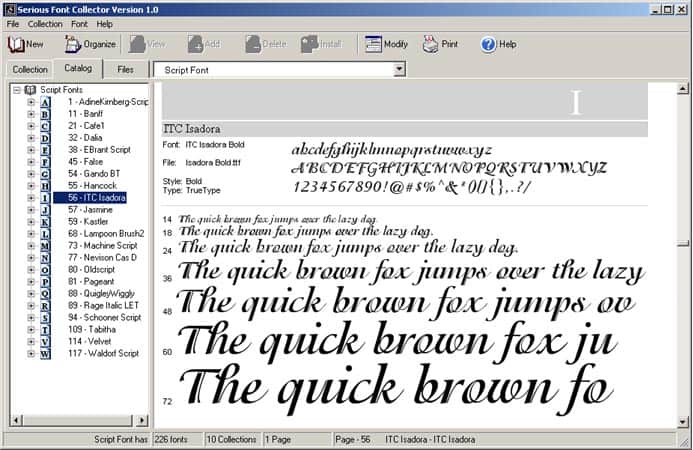Select 32 - Dalia entry
Screen dimensions: 693x450
coord(85,138)
